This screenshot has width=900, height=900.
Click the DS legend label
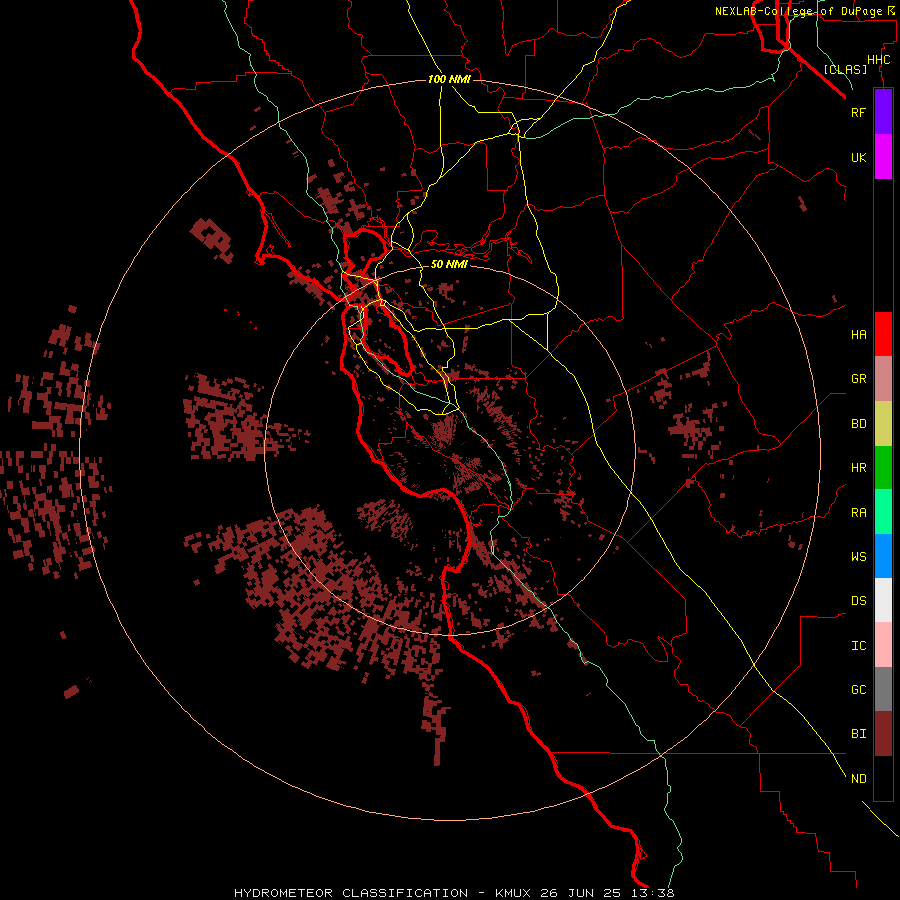tap(858, 601)
